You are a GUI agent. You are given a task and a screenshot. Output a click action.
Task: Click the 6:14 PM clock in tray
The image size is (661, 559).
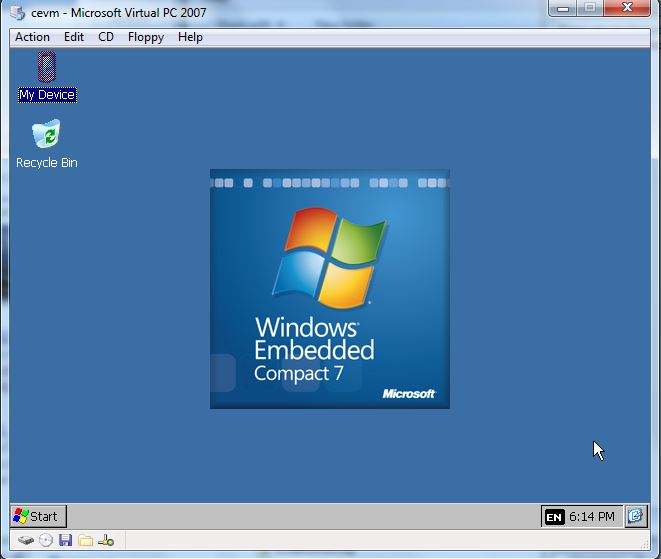[x=592, y=516]
